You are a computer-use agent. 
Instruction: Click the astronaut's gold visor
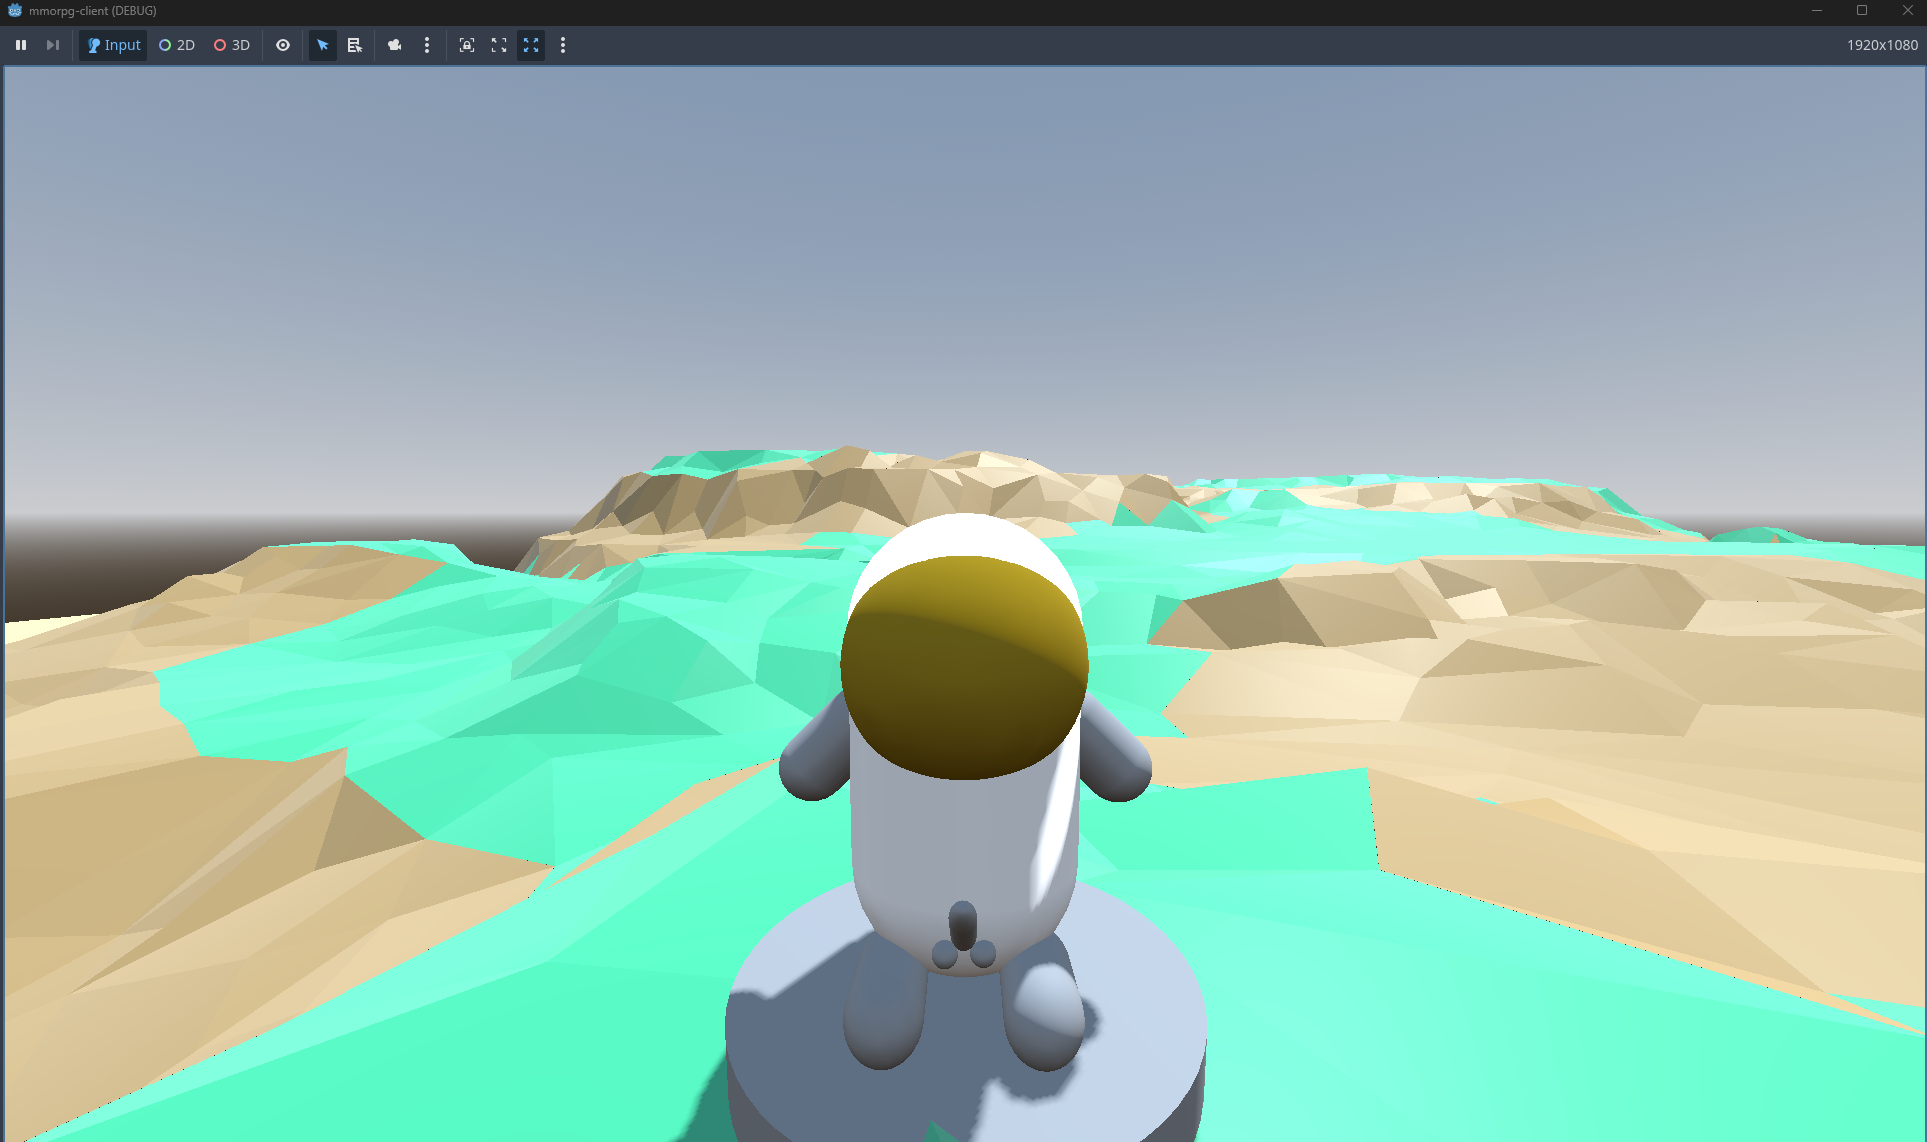[963, 668]
